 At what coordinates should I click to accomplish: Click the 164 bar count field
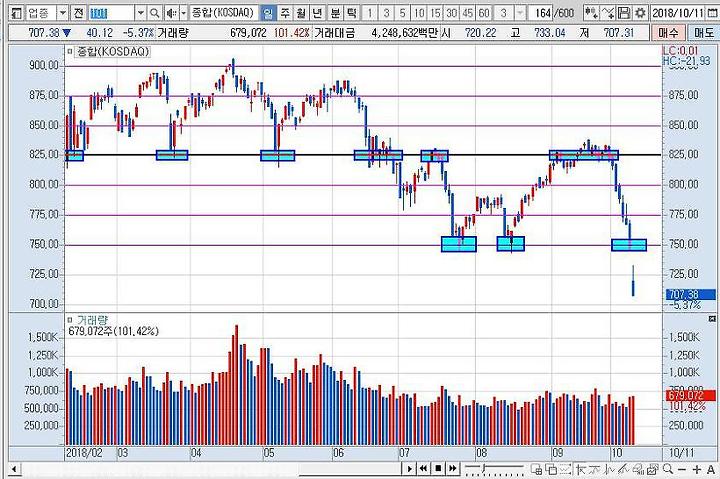(541, 13)
